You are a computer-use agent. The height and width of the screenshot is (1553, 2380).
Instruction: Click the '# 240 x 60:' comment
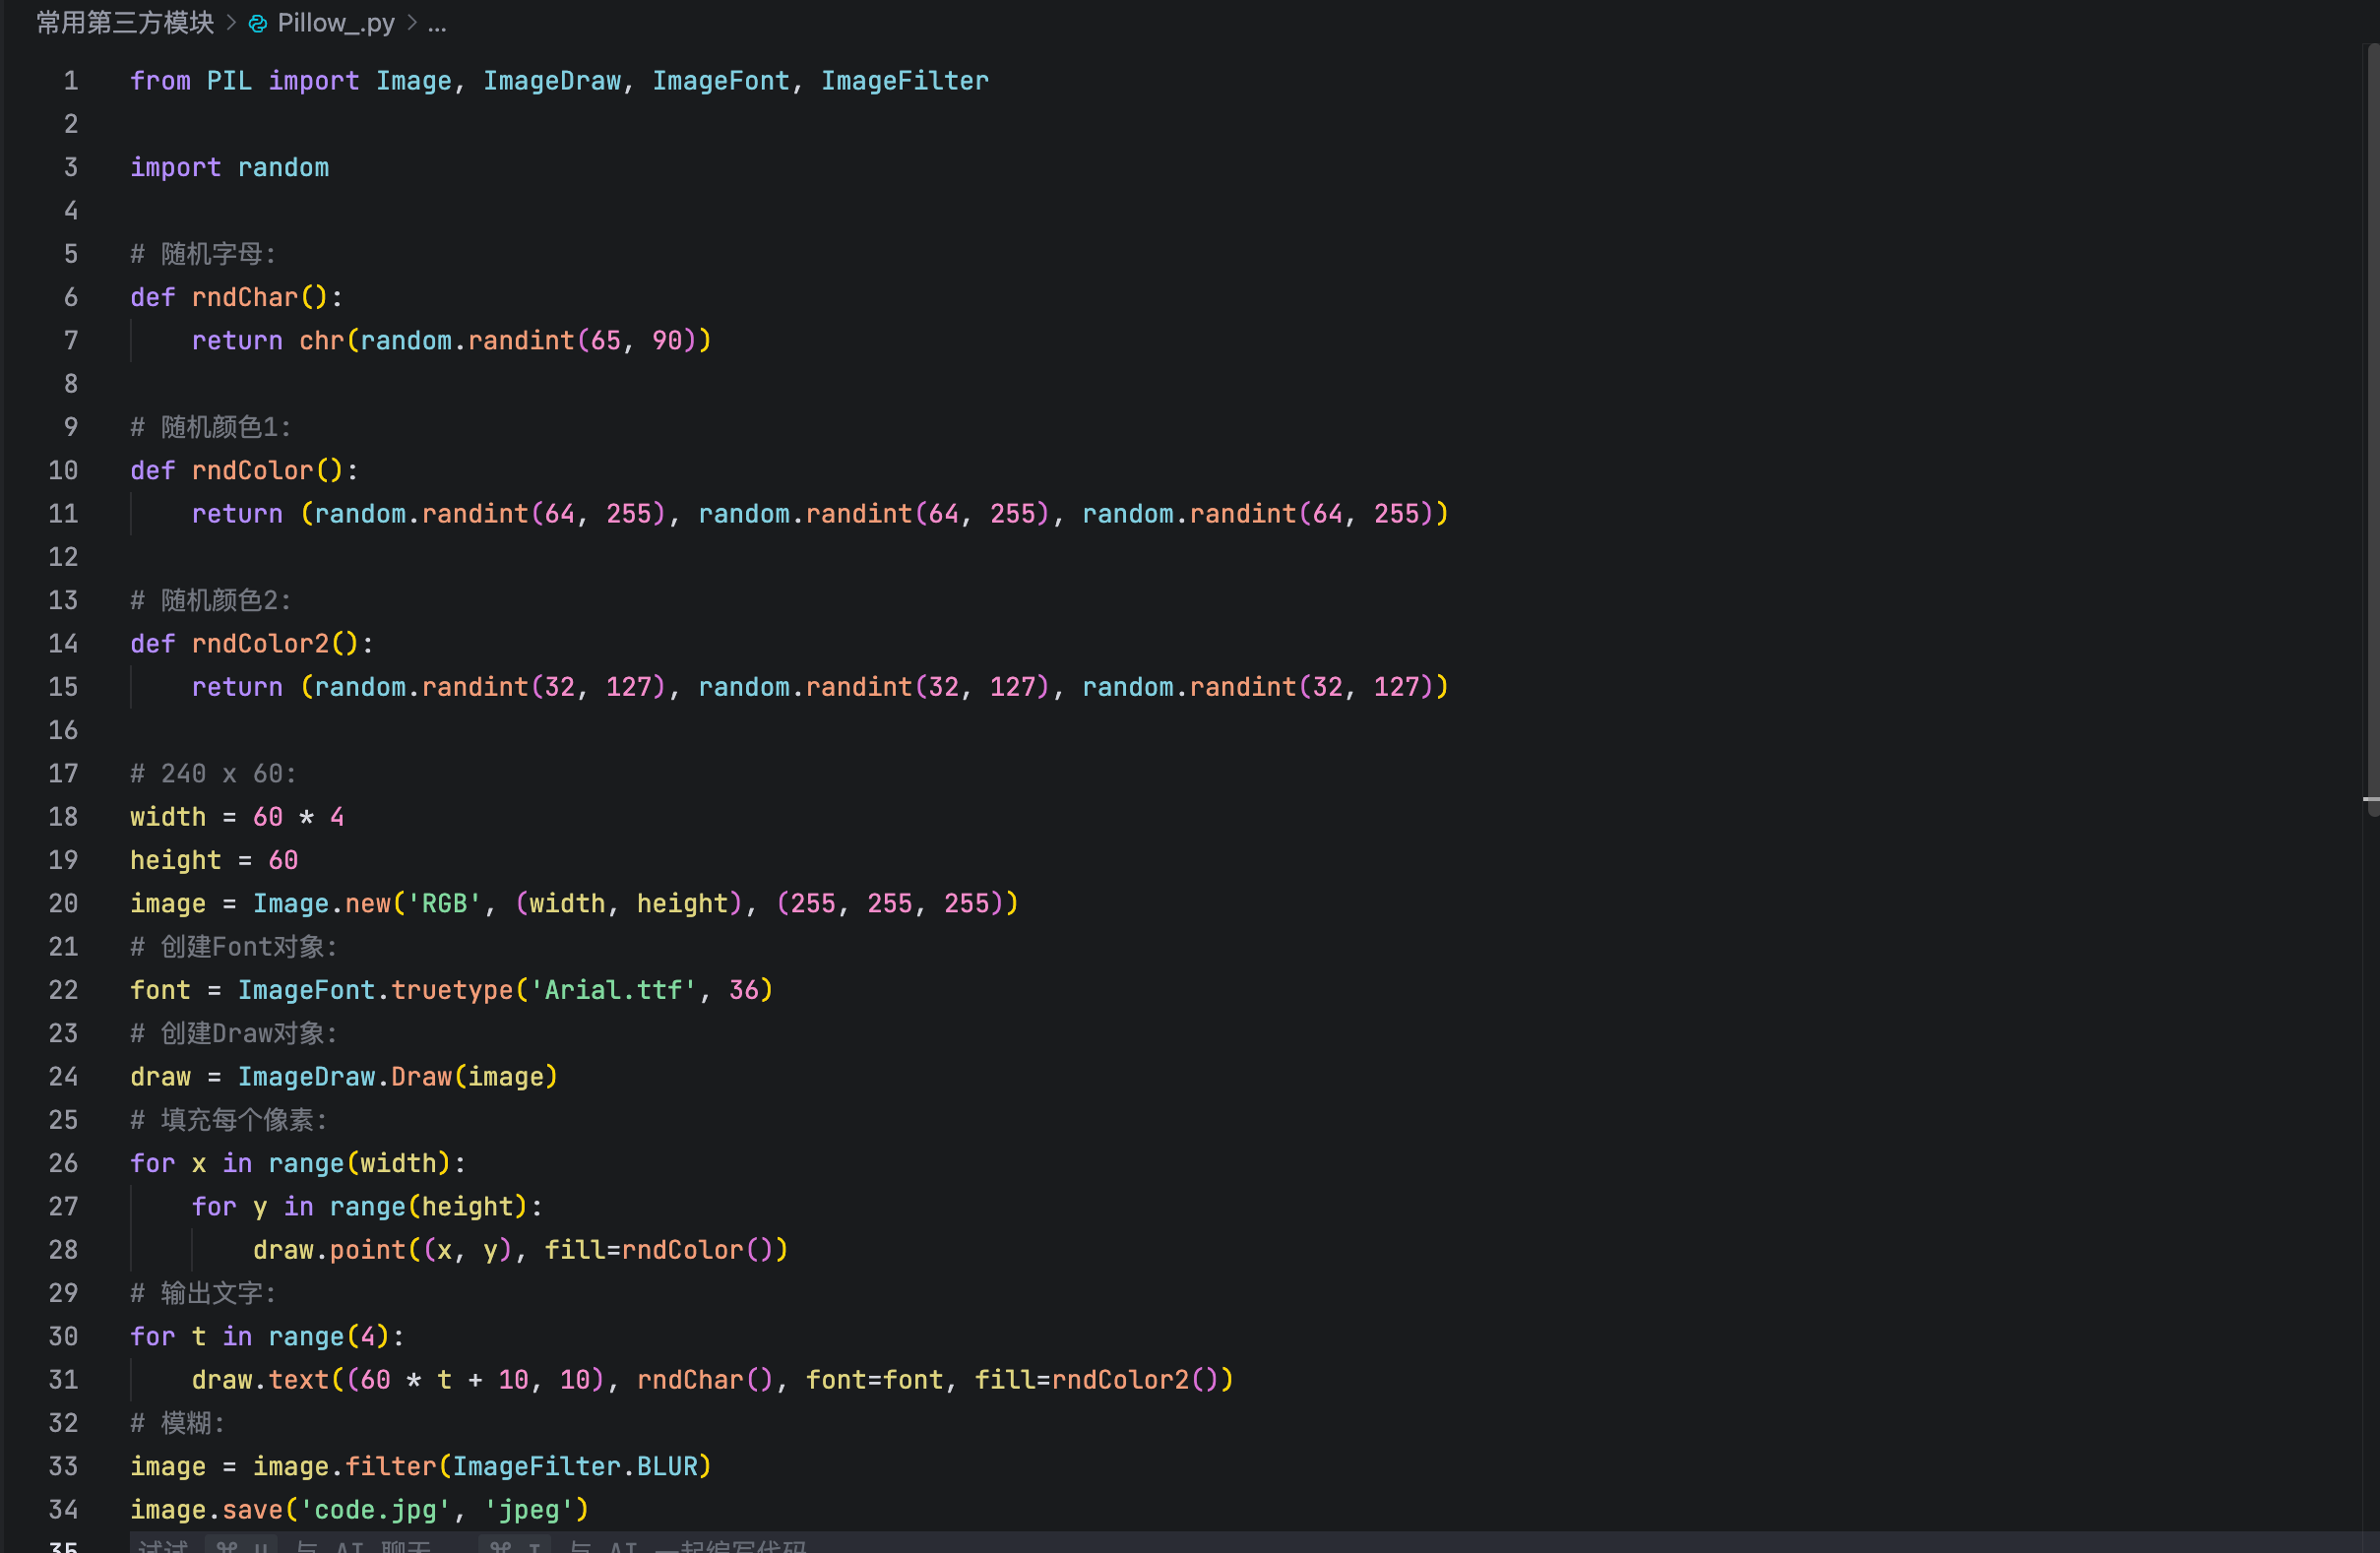(x=213, y=774)
